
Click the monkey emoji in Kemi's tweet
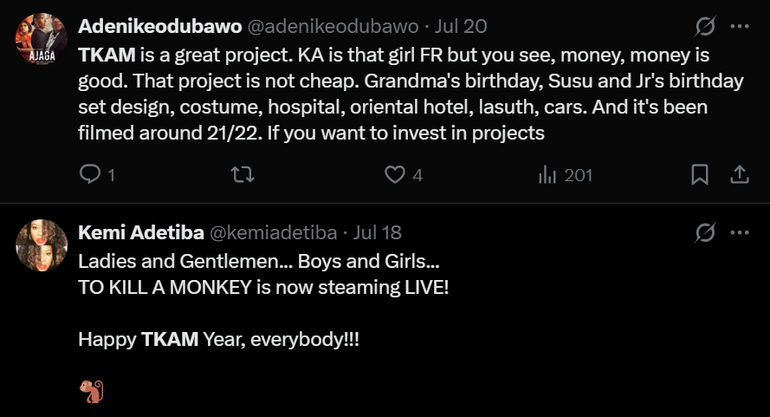click(x=92, y=389)
